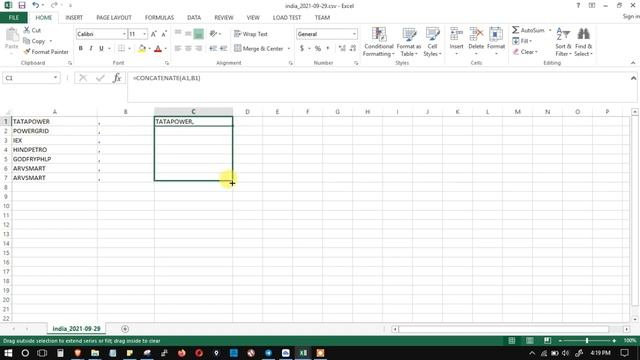Open the General number format dropdown

[354, 34]
